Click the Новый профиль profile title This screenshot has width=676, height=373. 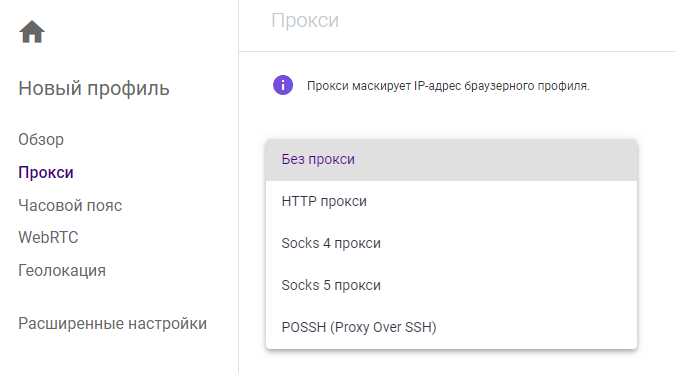click(x=94, y=88)
